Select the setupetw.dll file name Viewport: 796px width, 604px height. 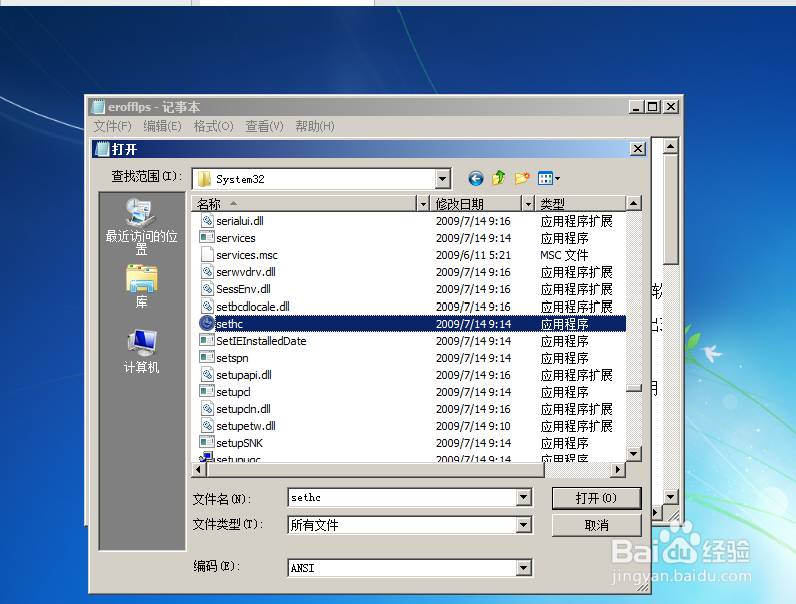[246, 426]
